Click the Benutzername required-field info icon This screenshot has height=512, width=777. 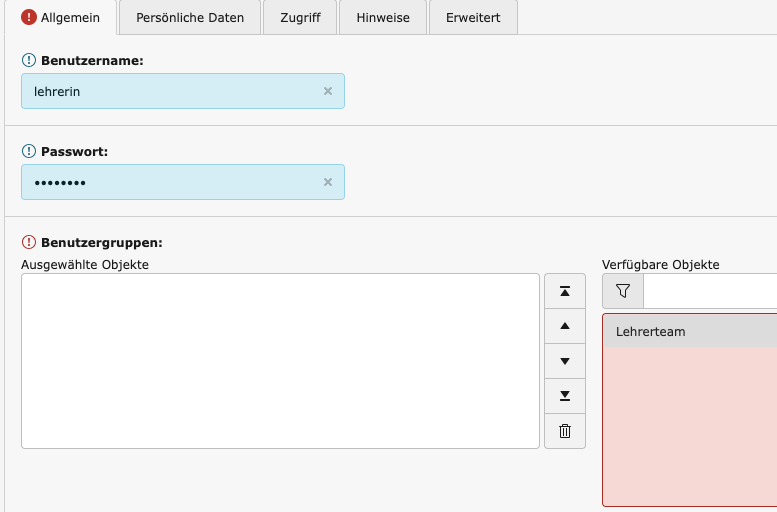tap(29, 60)
